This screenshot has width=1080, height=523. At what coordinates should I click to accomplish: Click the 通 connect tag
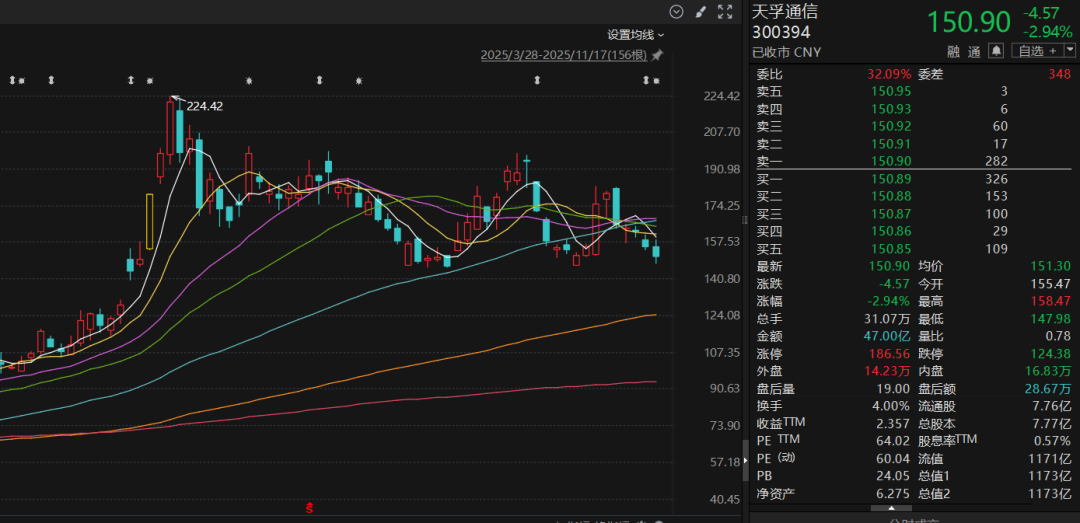(974, 51)
